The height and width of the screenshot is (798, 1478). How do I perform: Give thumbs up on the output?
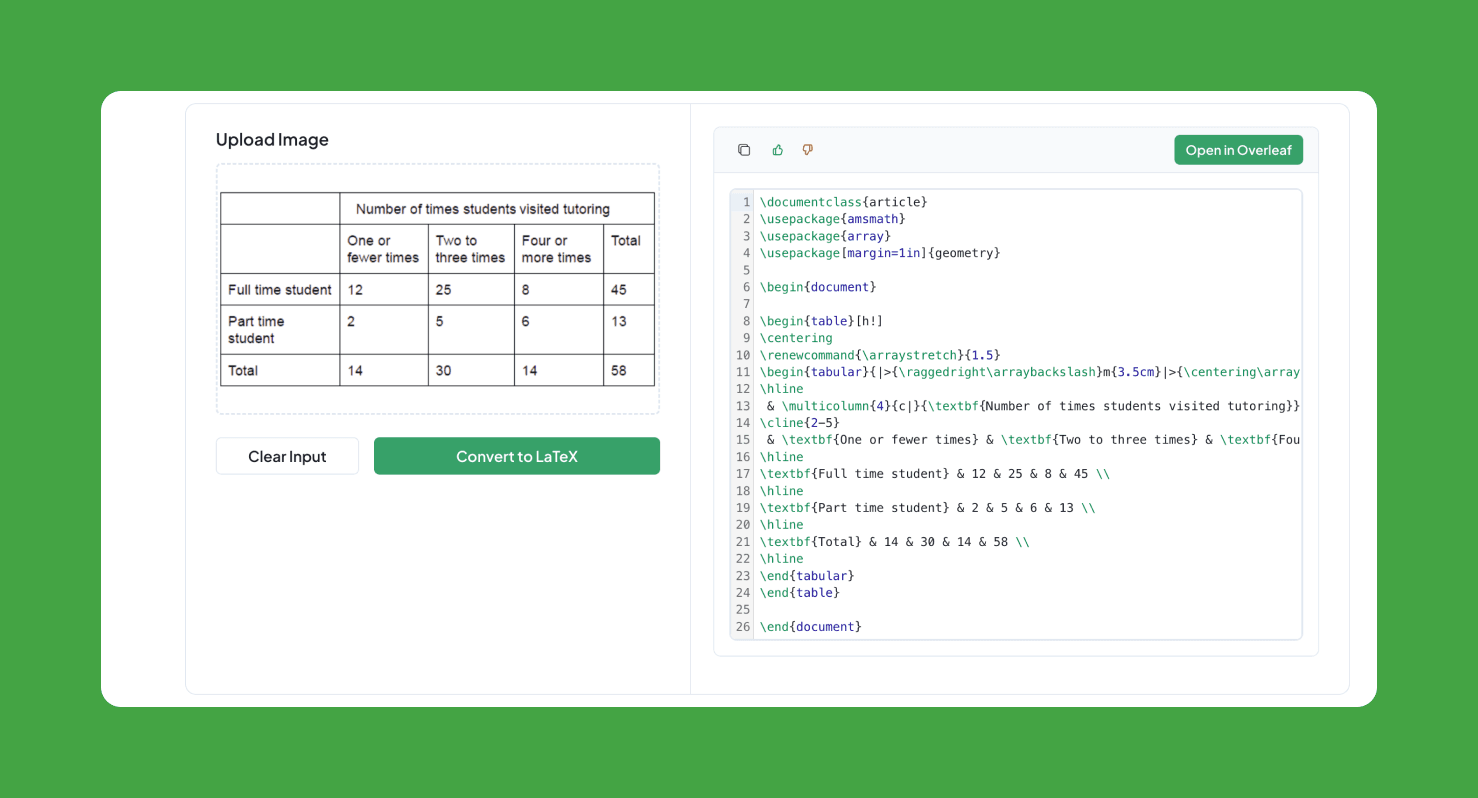(777, 150)
